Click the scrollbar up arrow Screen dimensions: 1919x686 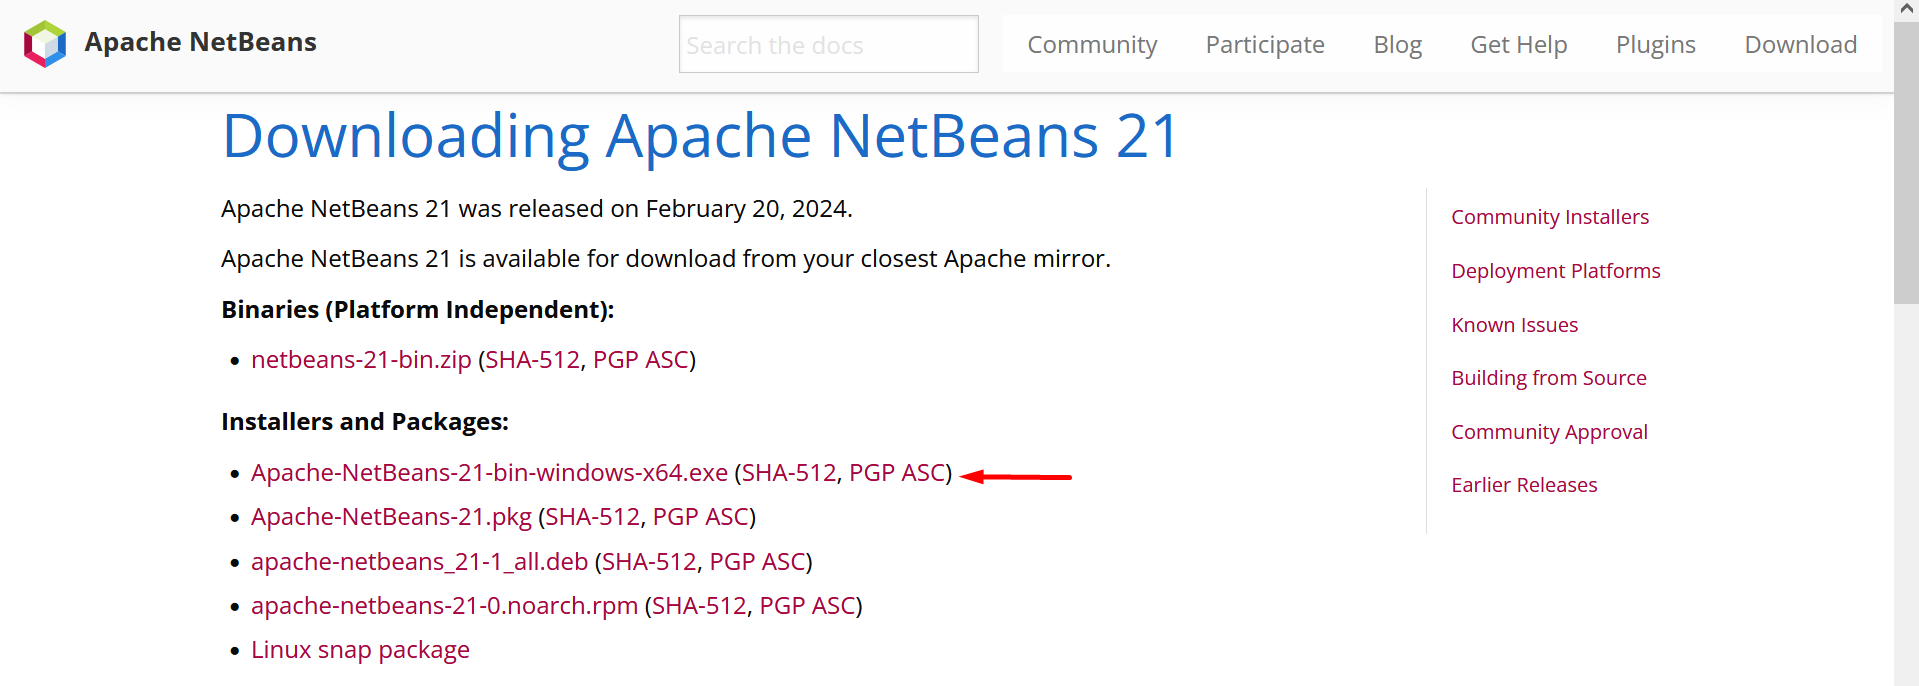(x=1906, y=10)
